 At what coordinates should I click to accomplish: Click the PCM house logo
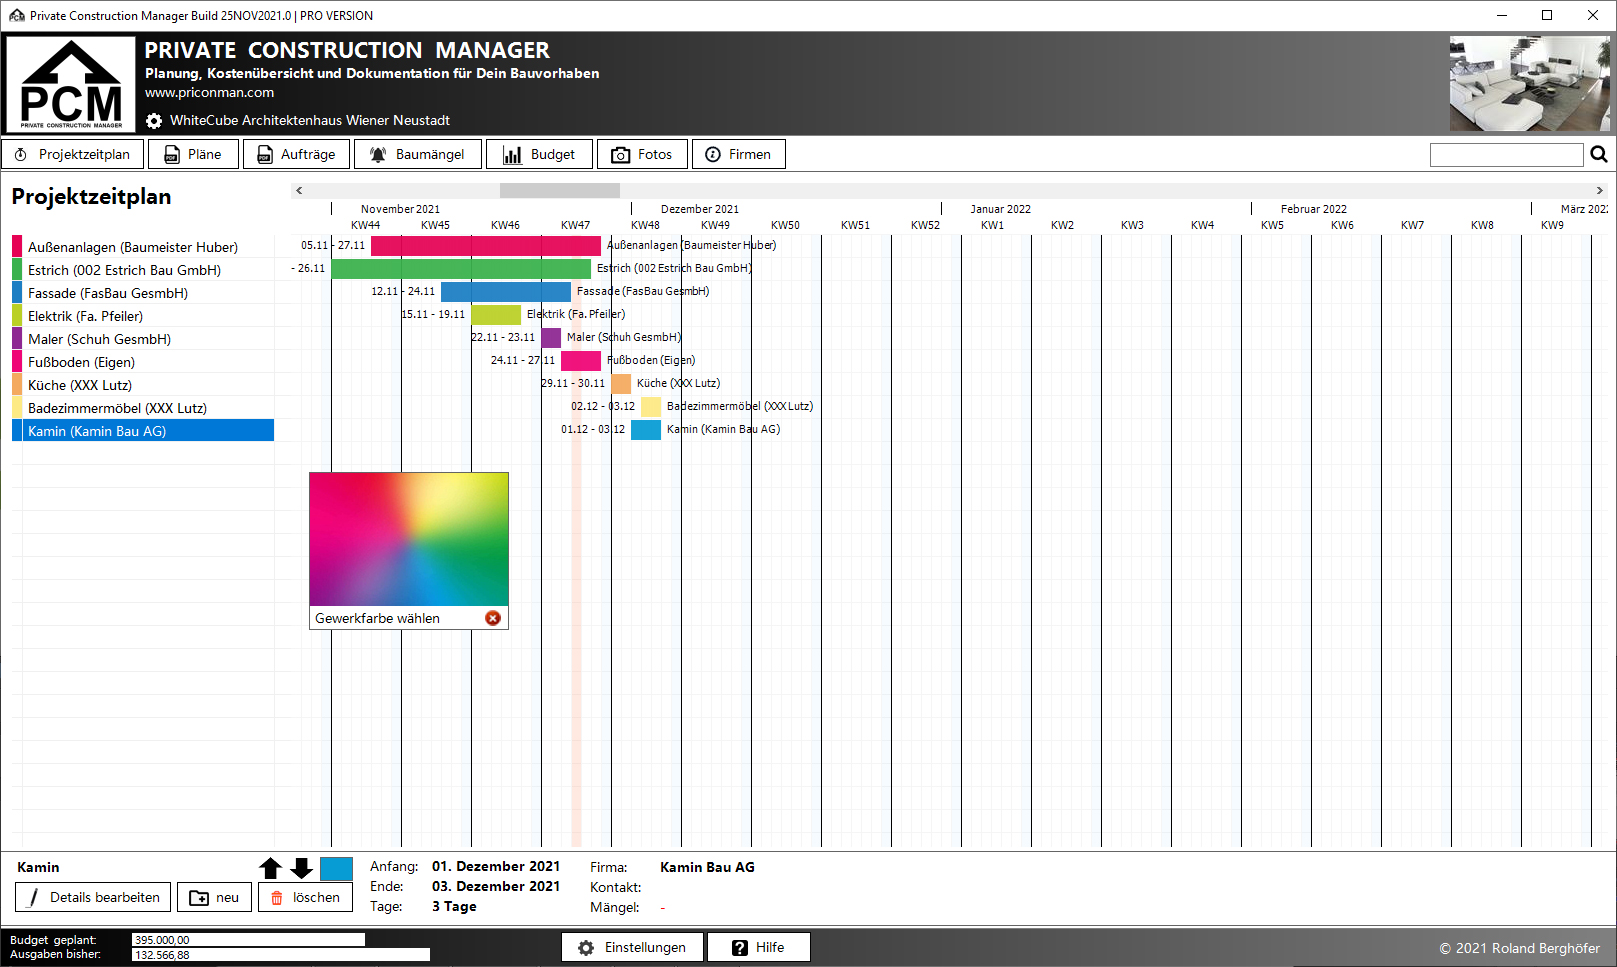71,85
